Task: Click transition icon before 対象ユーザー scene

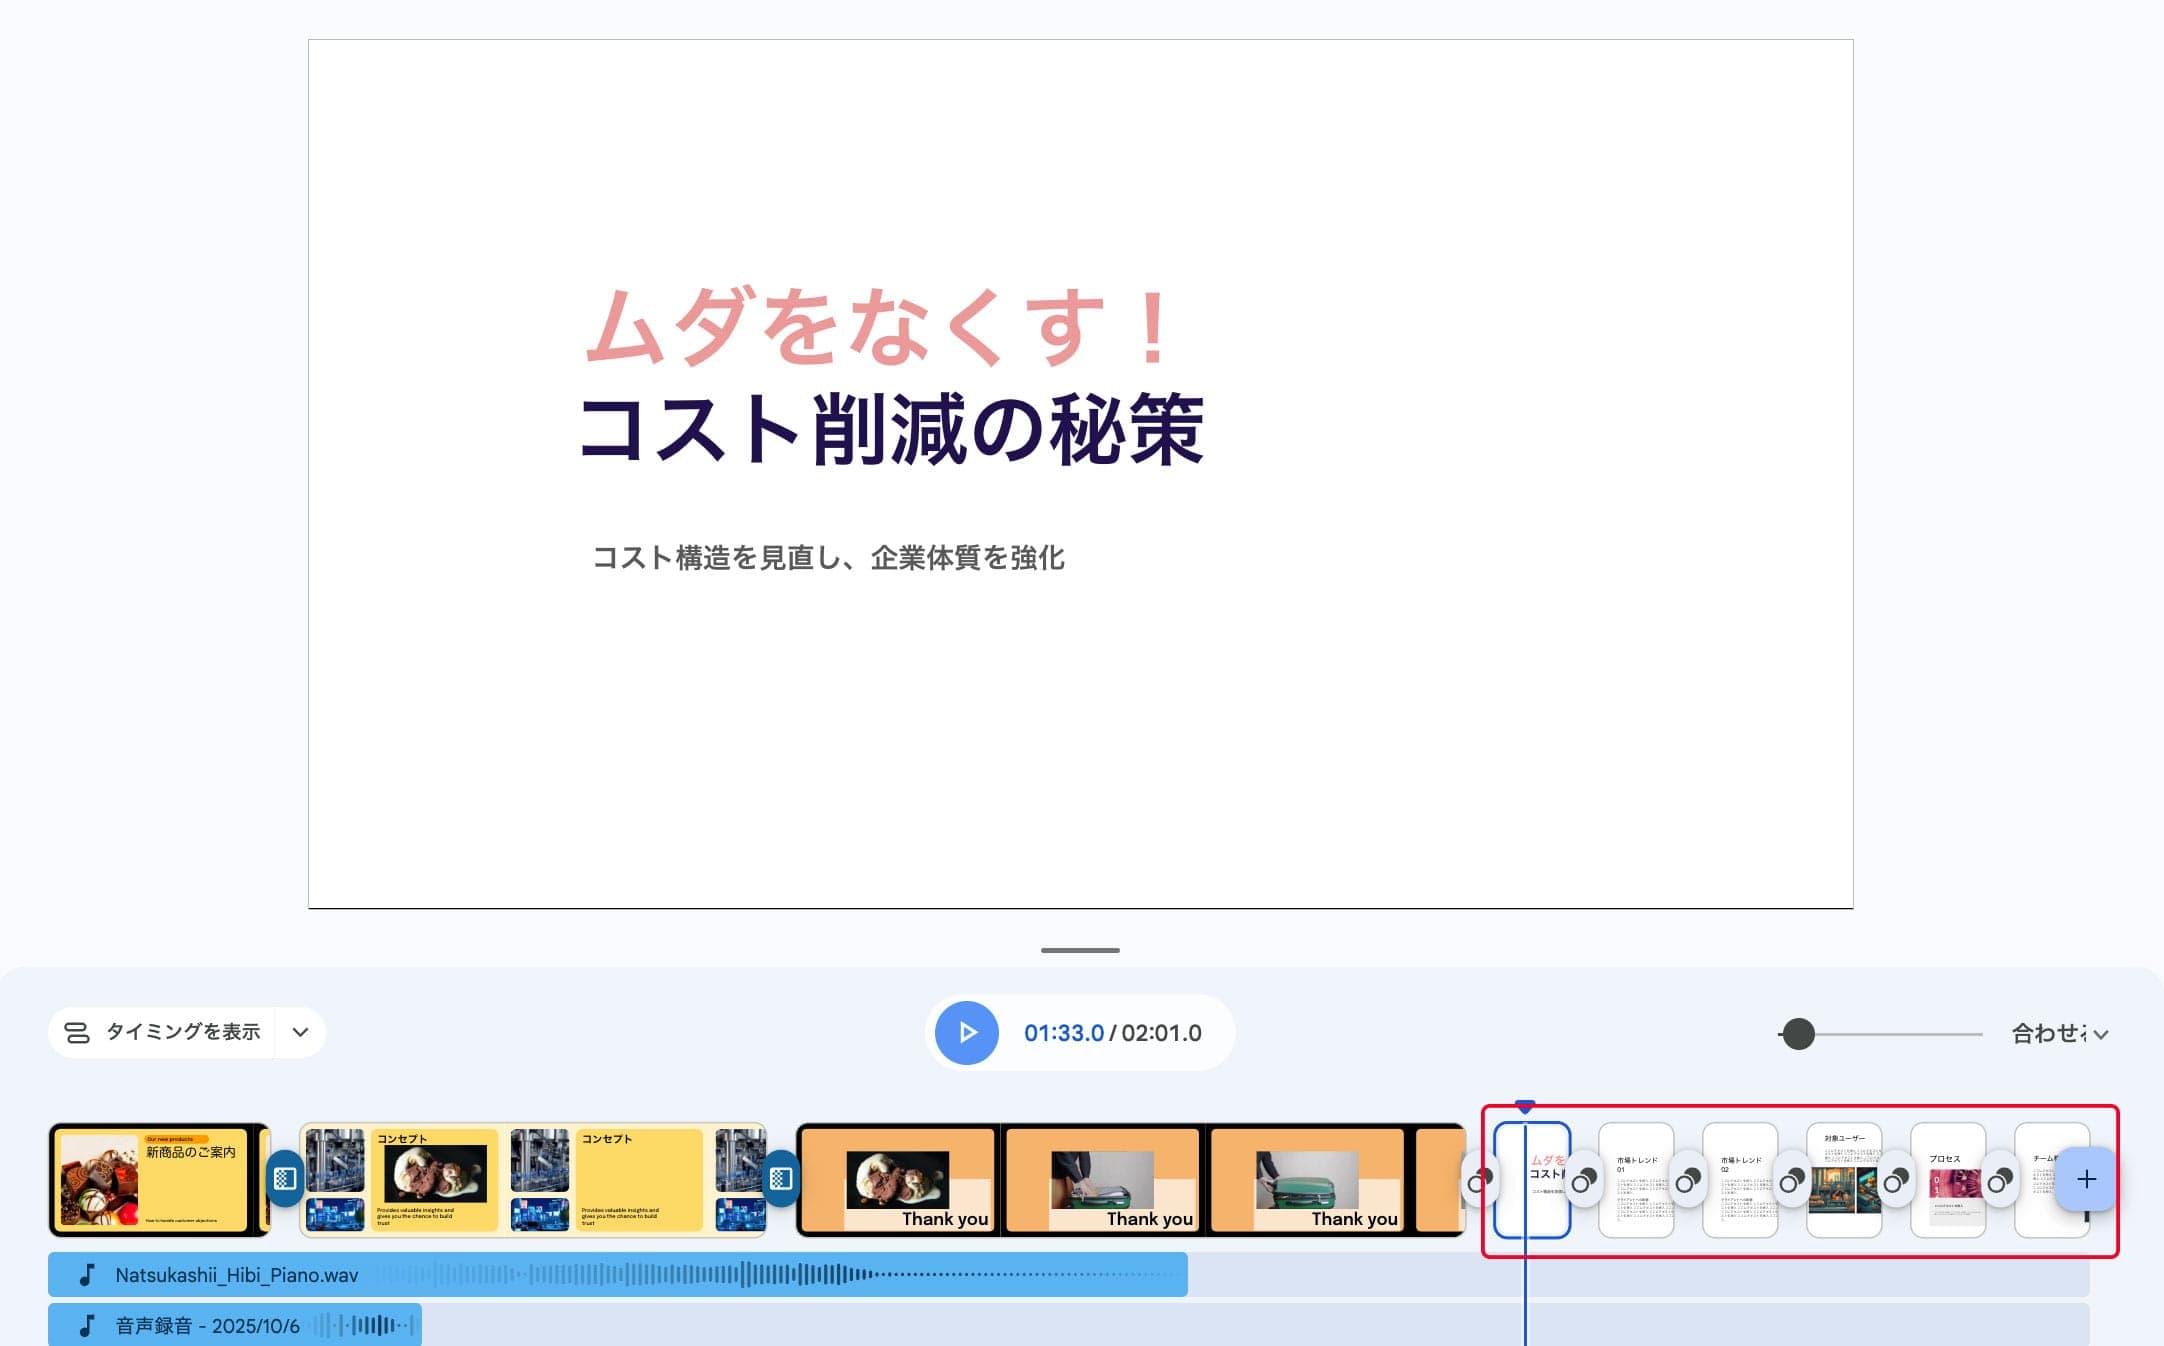Action: (x=1791, y=1181)
